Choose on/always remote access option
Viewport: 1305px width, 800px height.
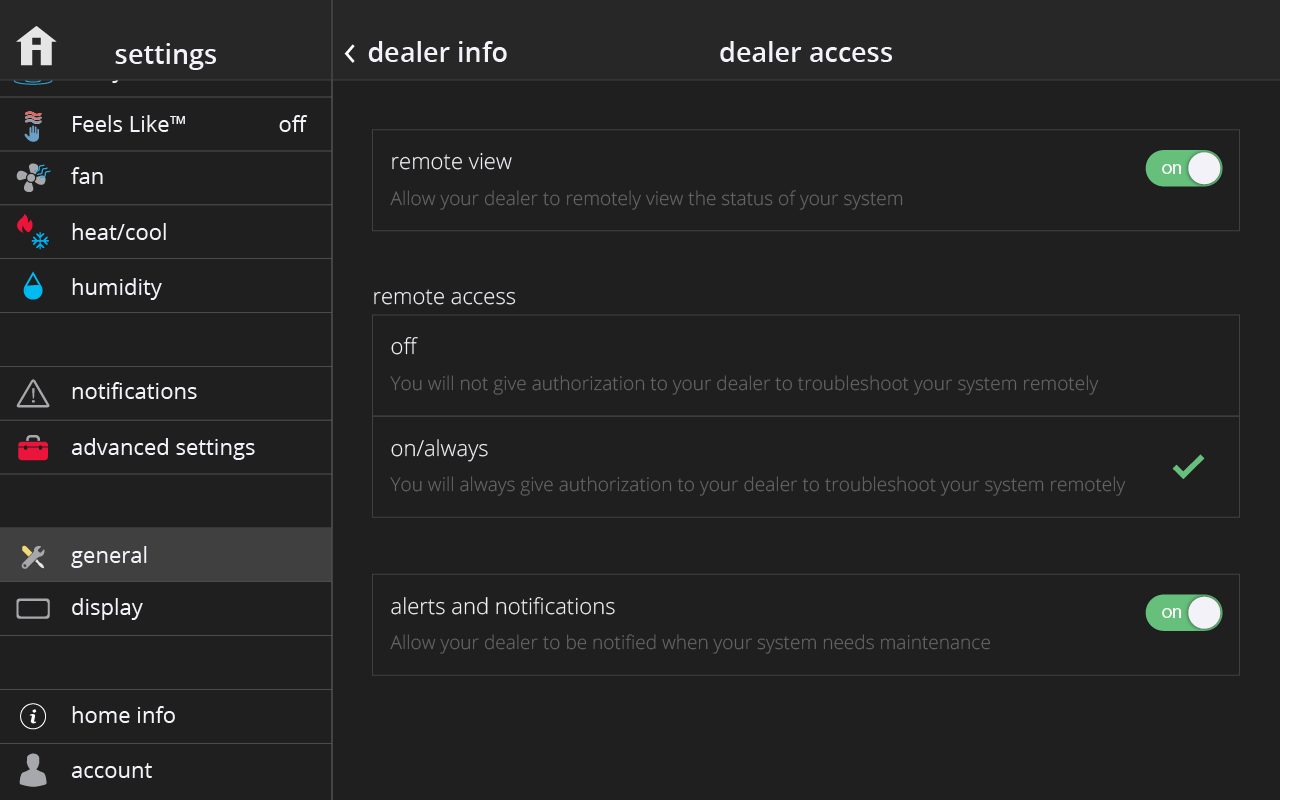point(805,467)
